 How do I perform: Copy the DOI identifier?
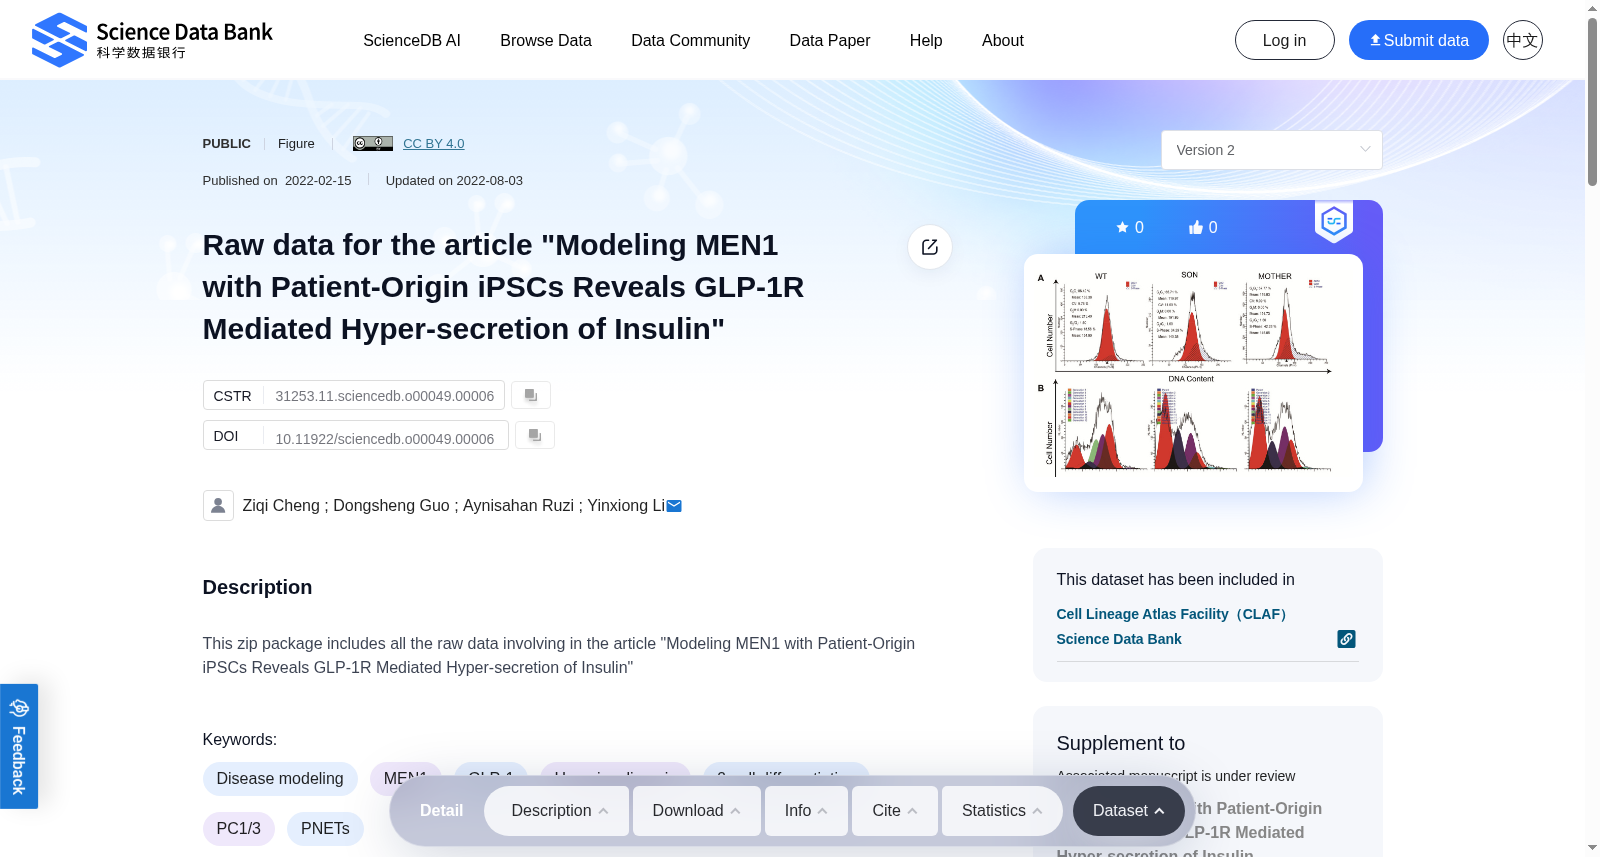535,435
